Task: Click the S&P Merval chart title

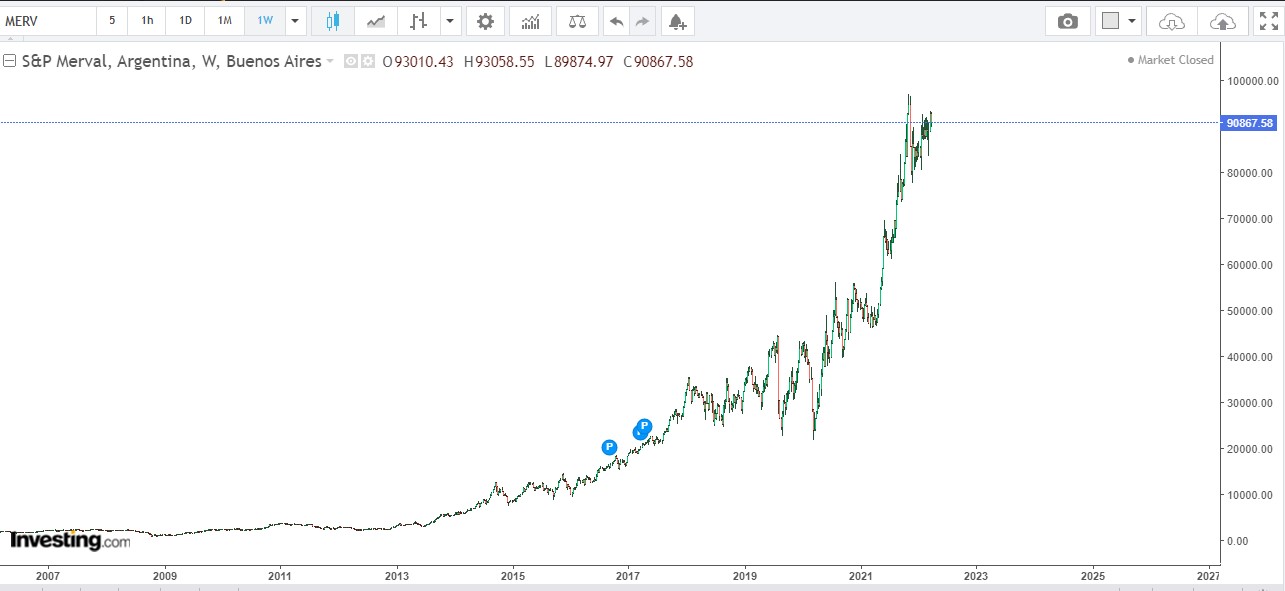Action: pyautogui.click(x=171, y=61)
